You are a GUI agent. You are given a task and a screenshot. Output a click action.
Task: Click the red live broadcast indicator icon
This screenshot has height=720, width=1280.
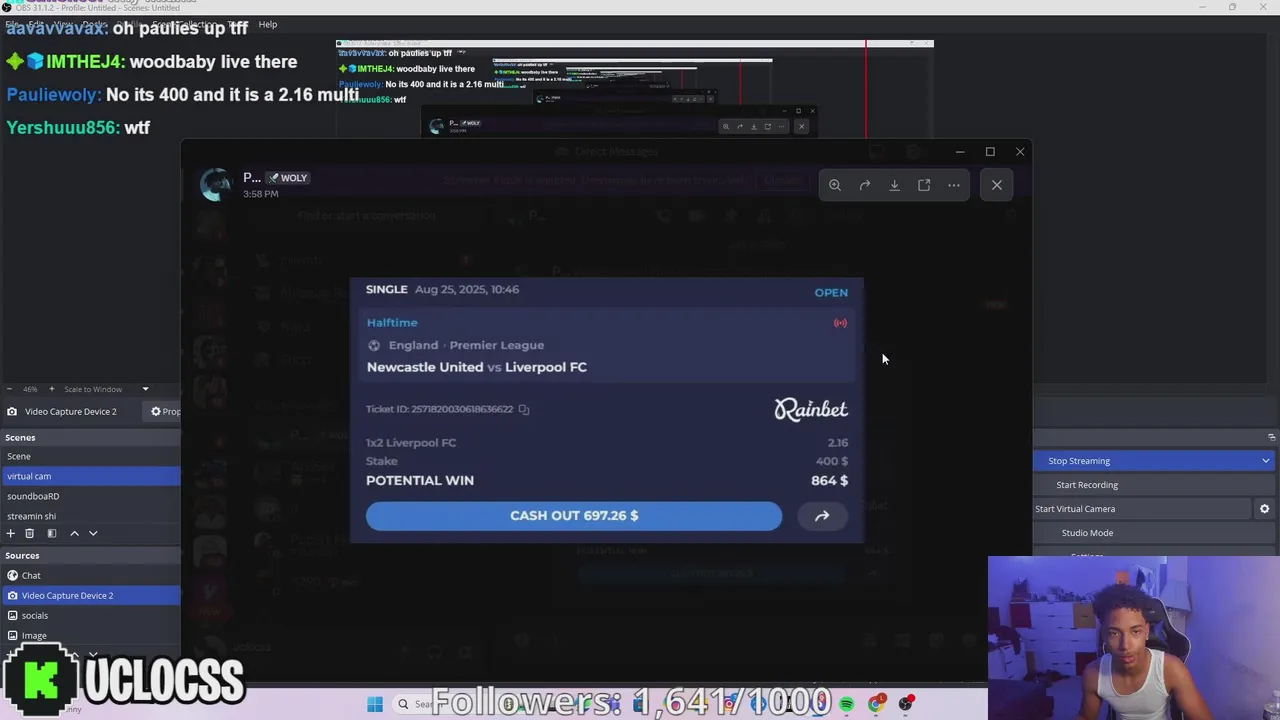[x=840, y=323]
